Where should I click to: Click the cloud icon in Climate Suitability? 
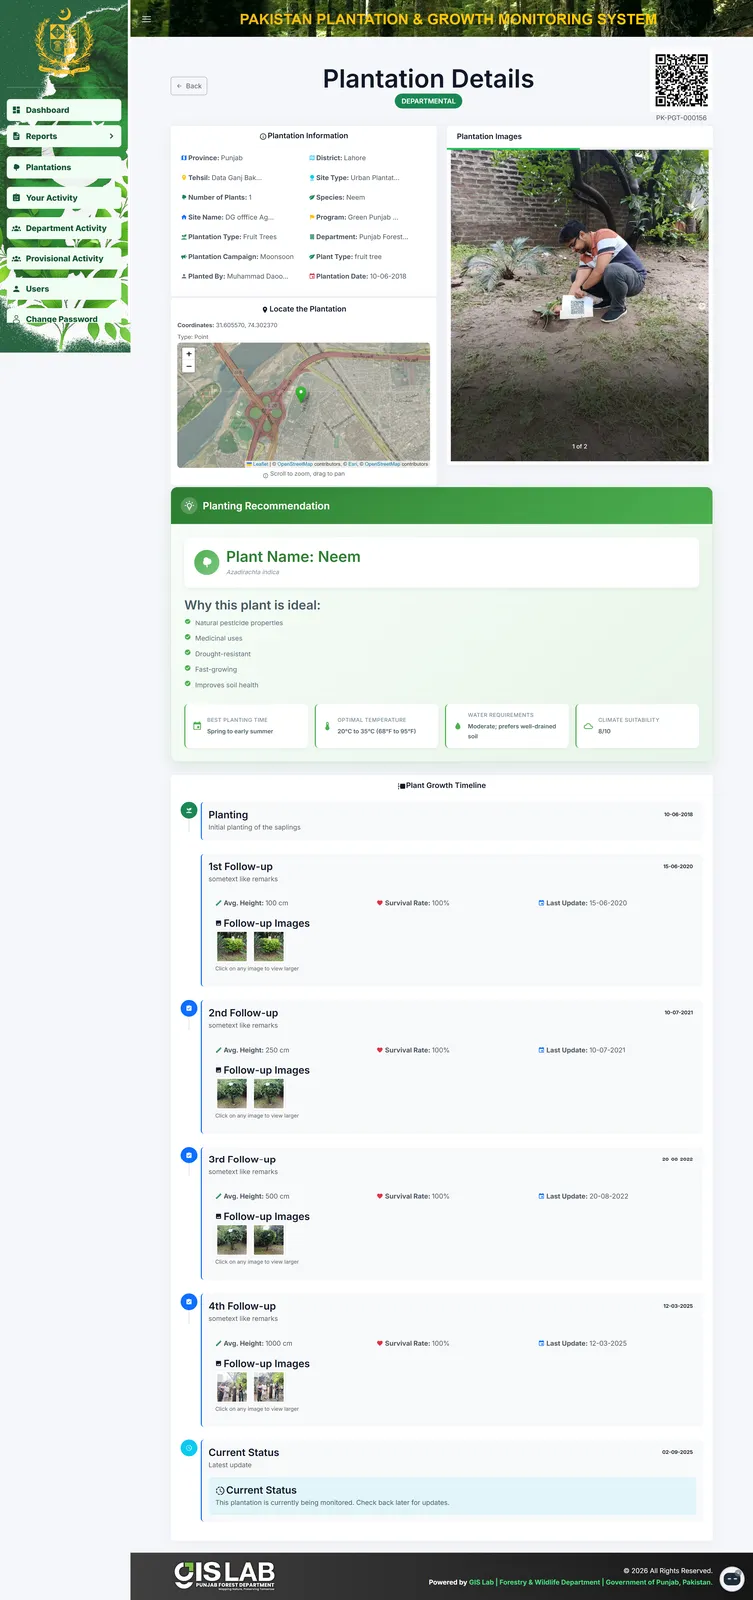(x=588, y=726)
